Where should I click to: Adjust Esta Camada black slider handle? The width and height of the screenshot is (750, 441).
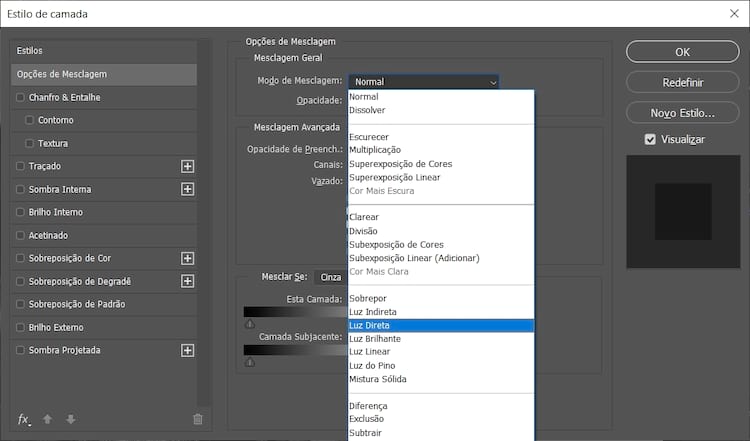[250, 324]
